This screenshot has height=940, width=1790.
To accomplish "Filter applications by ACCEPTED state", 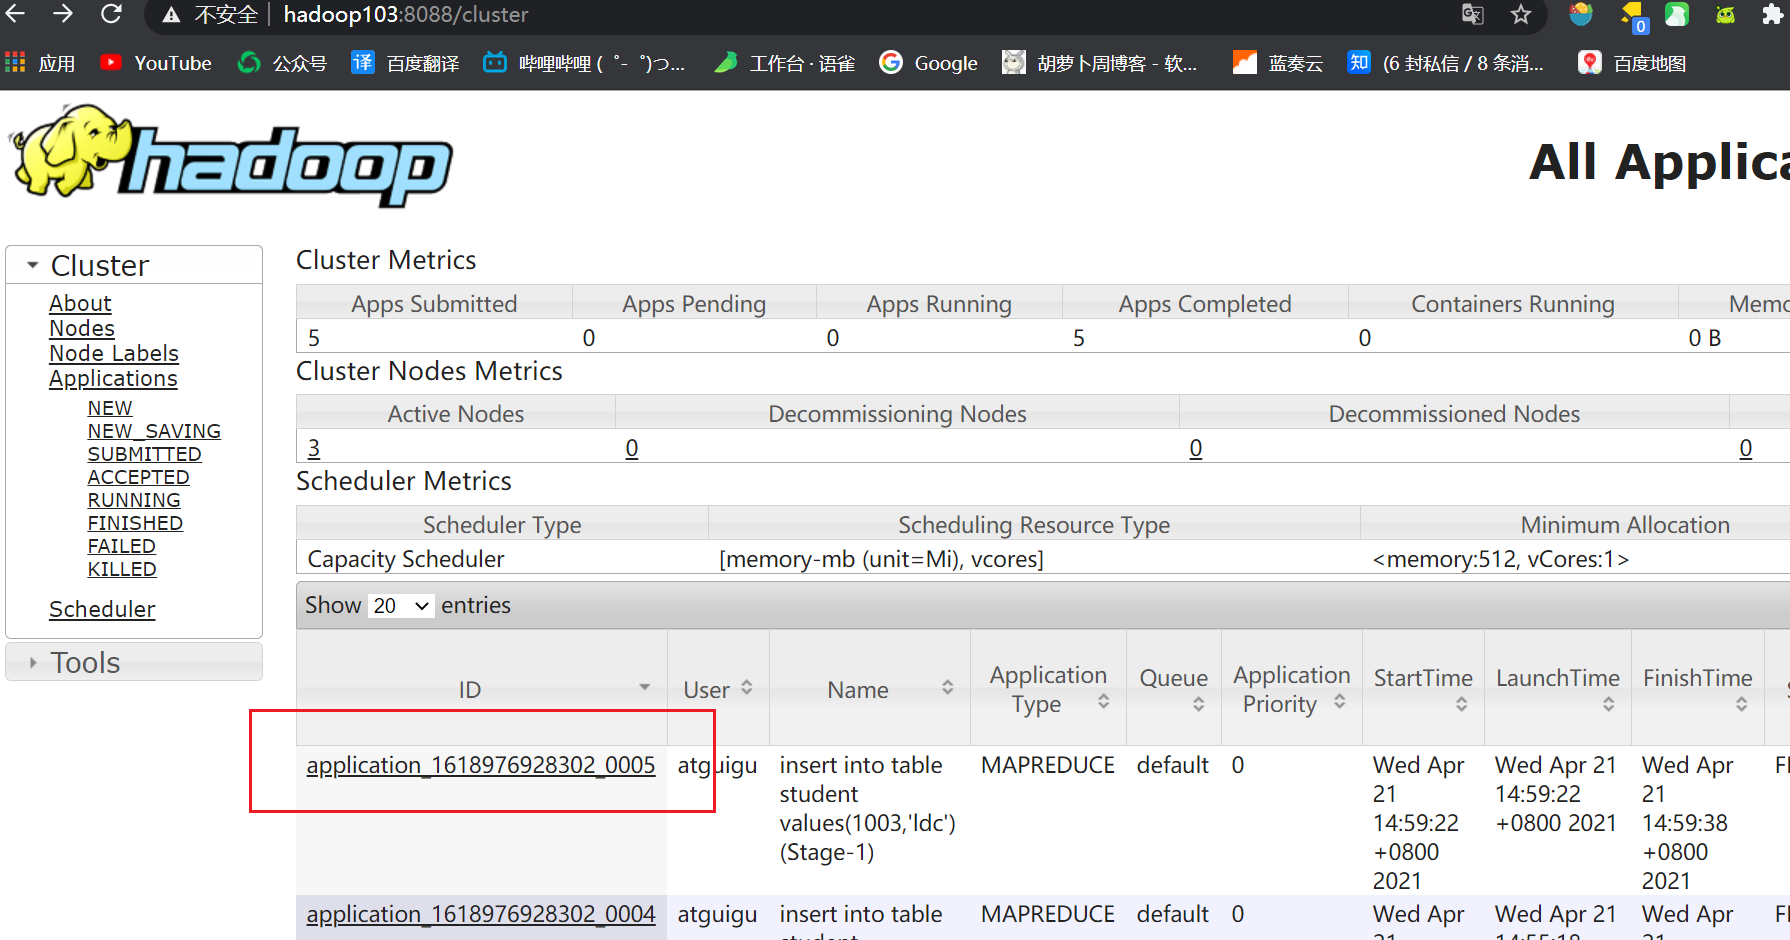I will (138, 477).
